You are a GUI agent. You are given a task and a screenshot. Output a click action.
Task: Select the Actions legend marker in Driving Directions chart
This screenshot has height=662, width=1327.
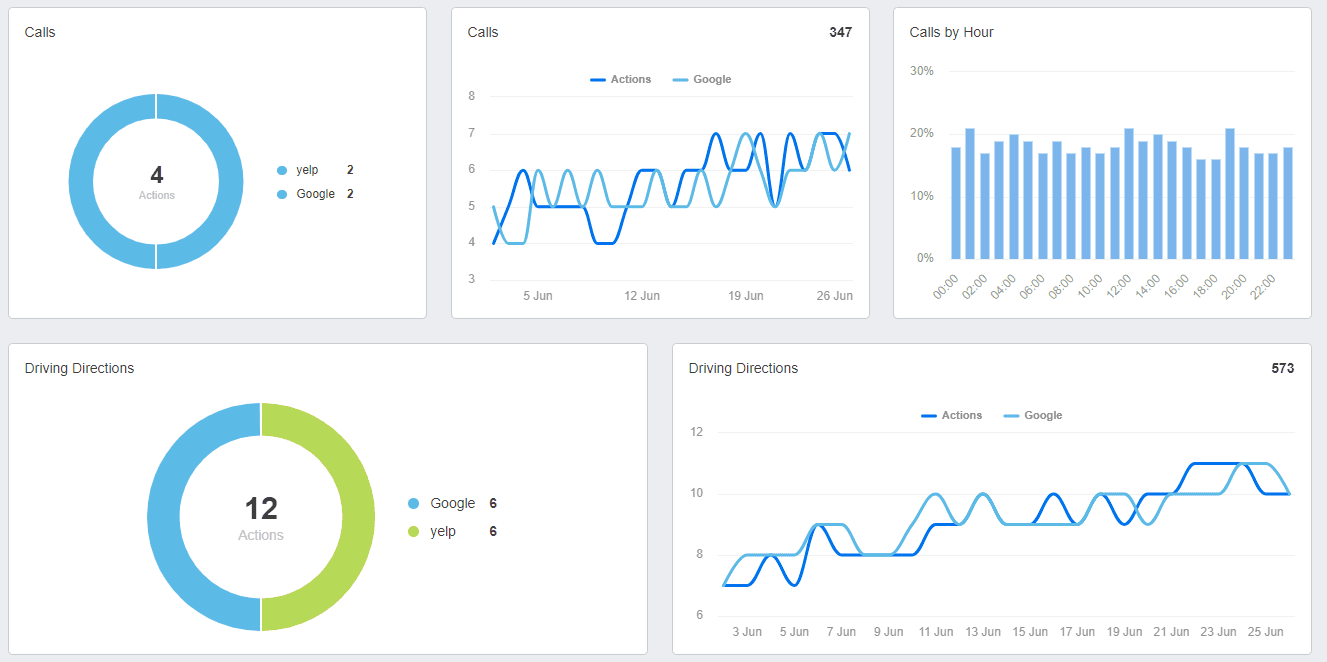tap(927, 415)
